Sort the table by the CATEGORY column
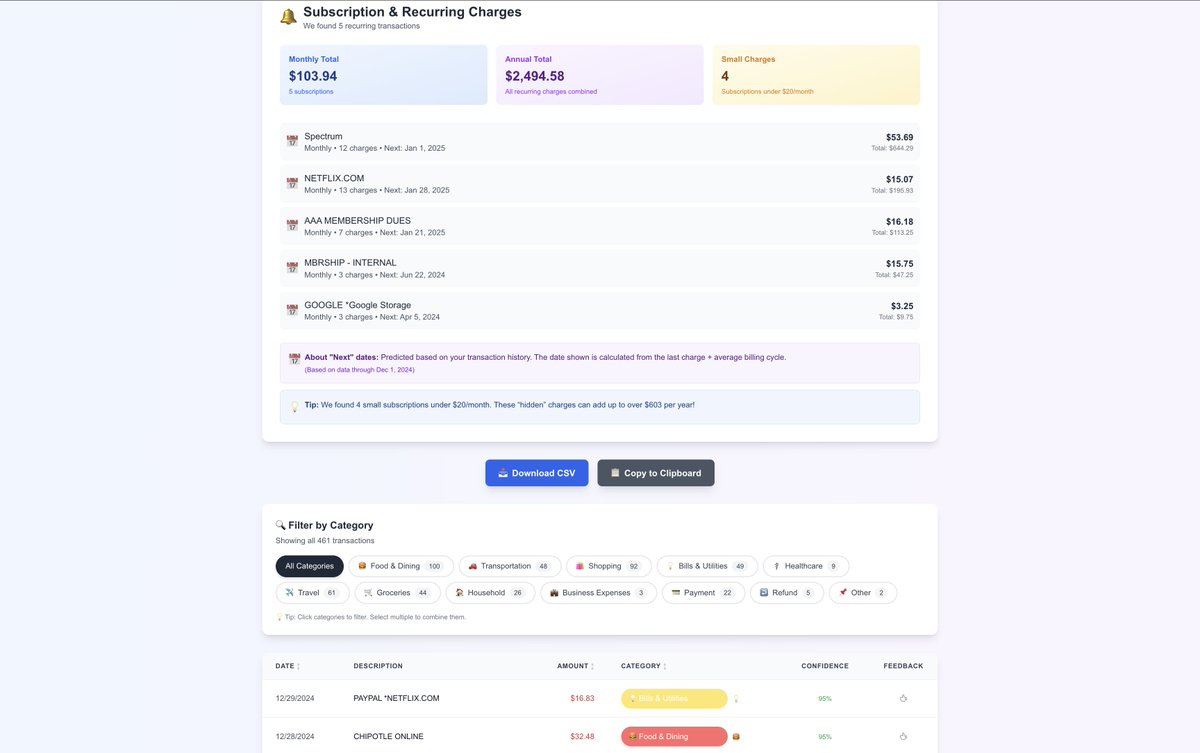The height and width of the screenshot is (753, 1200). click(x=644, y=666)
